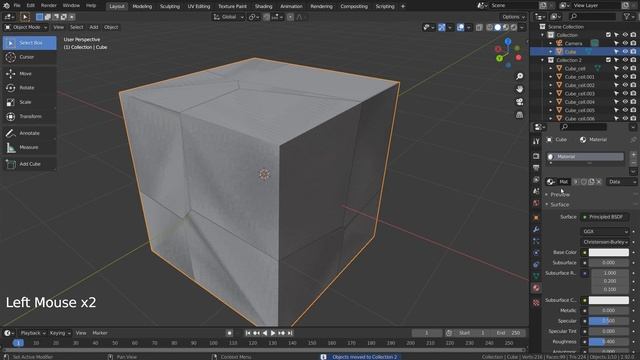640x360 pixels.
Task: Activate the Cursor tool
Action: [29, 57]
